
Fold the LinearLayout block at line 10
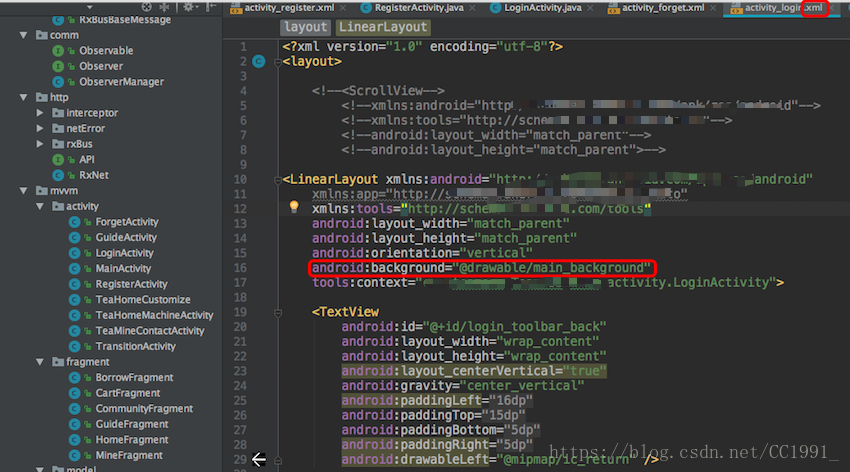click(278, 180)
